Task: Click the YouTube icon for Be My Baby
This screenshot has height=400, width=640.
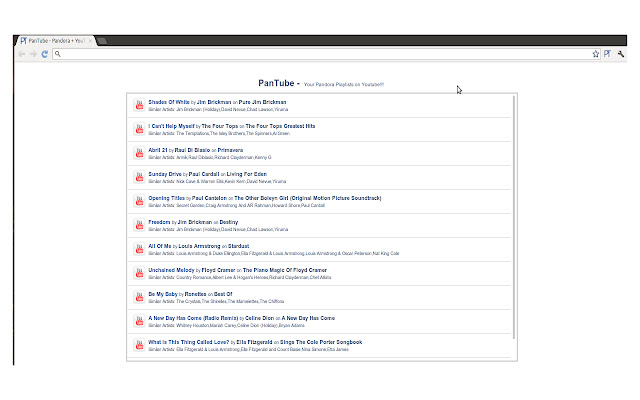Action: coord(139,297)
